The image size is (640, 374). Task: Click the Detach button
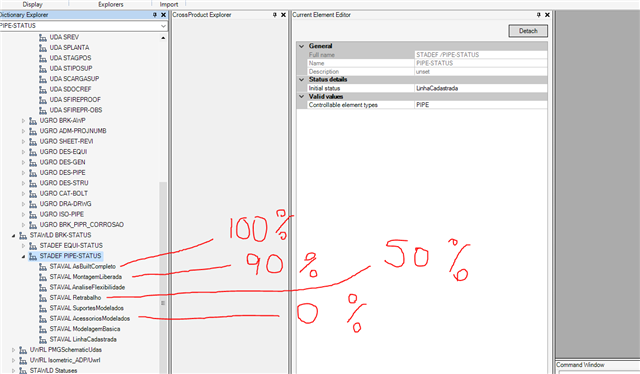click(x=528, y=31)
